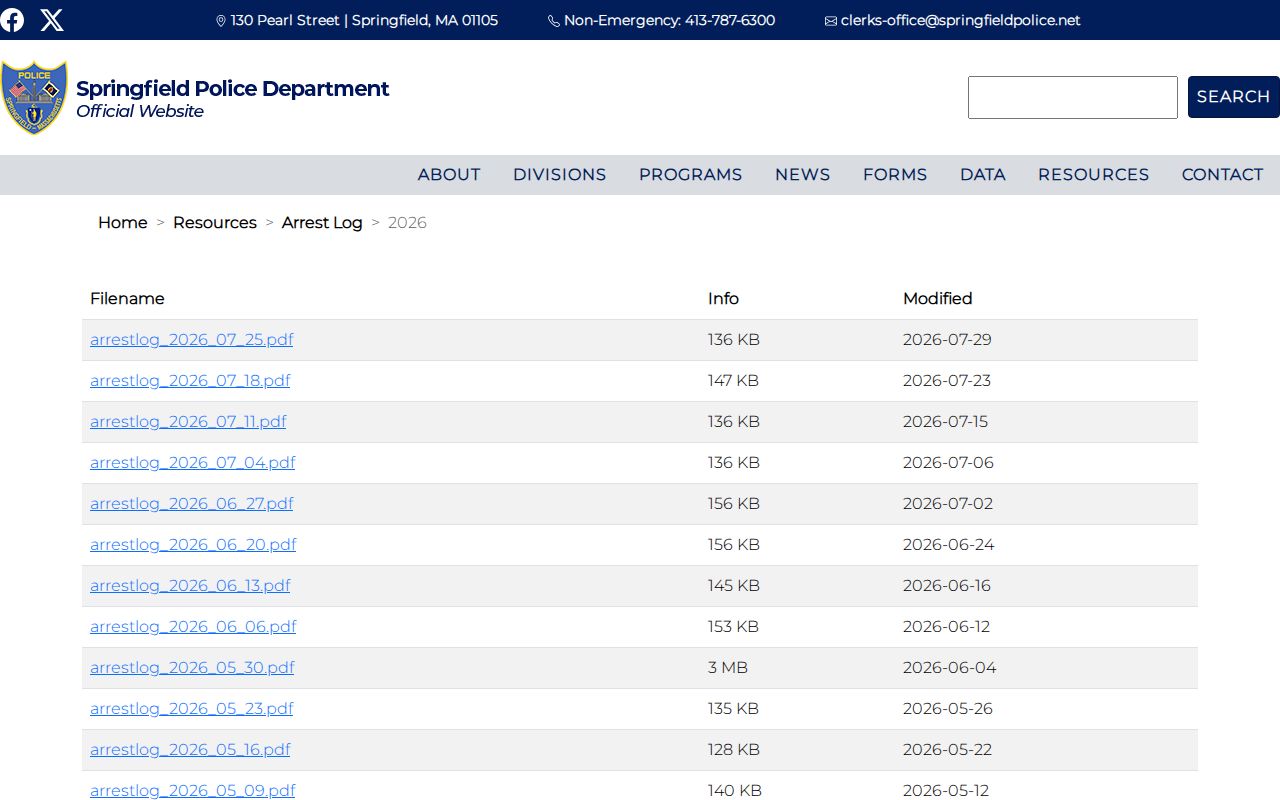Open arrestlog_2026_06_20.pdf
This screenshot has height=800, width=1280.
[193, 545]
